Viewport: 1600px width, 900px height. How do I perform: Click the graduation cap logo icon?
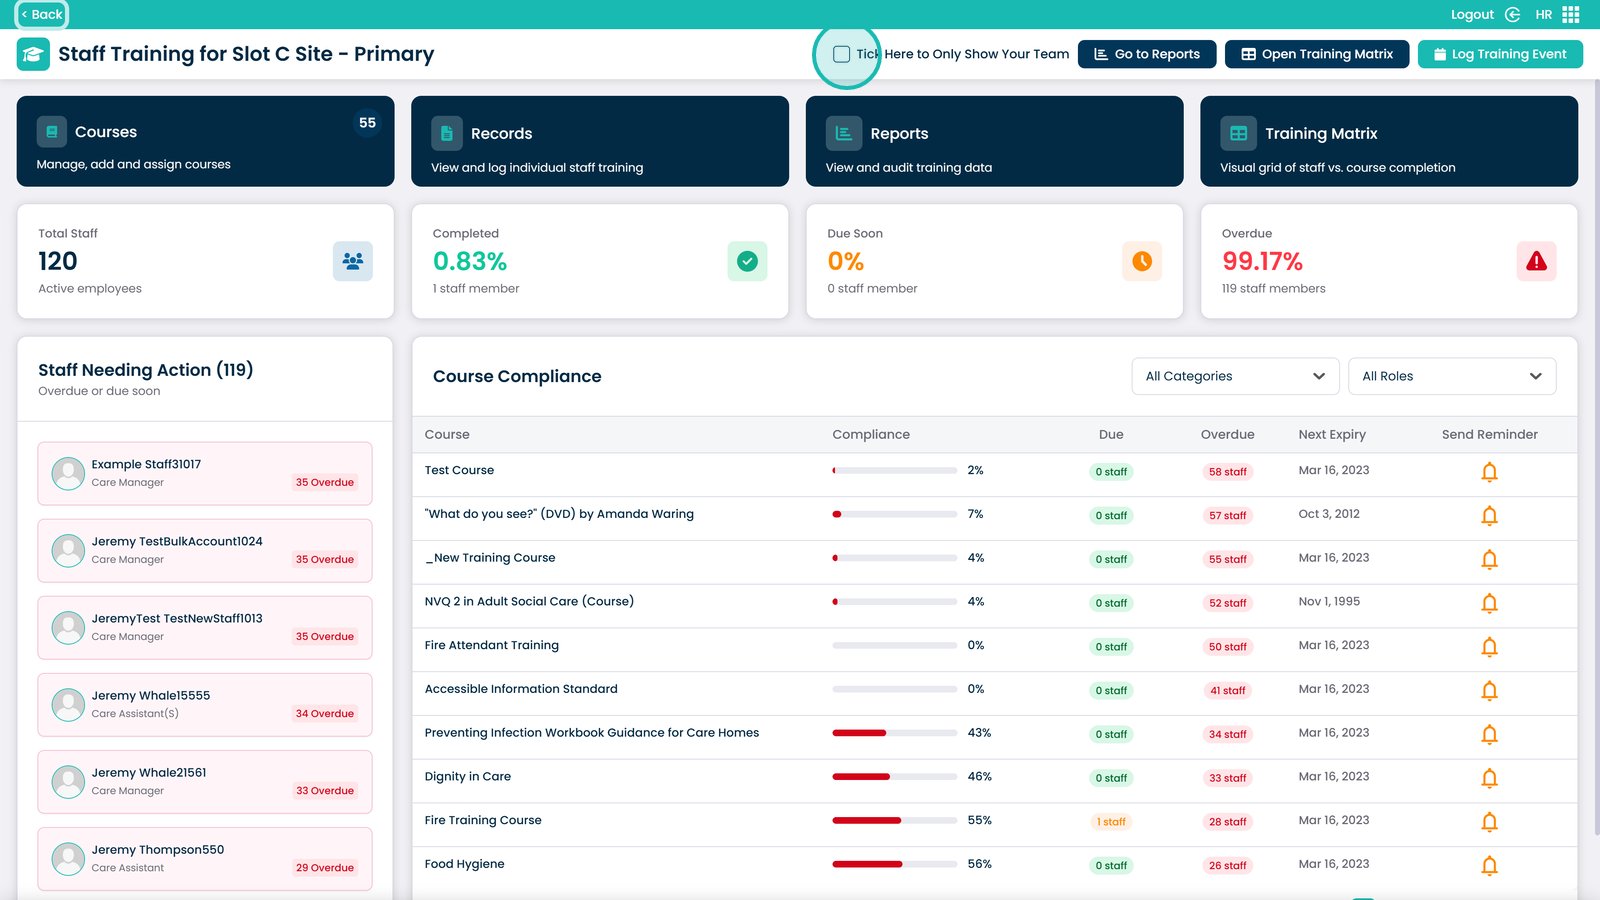pos(33,54)
